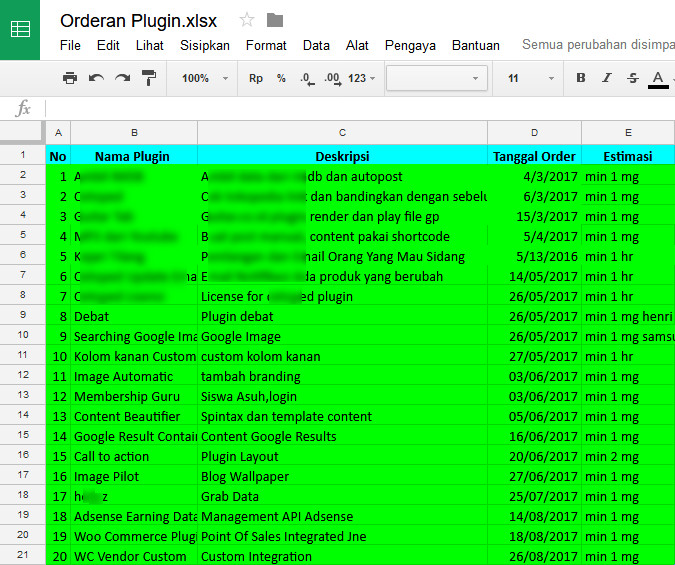Viewport: 675px width, 565px height.
Task: Select the tambah branding cell
Action: pos(342,376)
